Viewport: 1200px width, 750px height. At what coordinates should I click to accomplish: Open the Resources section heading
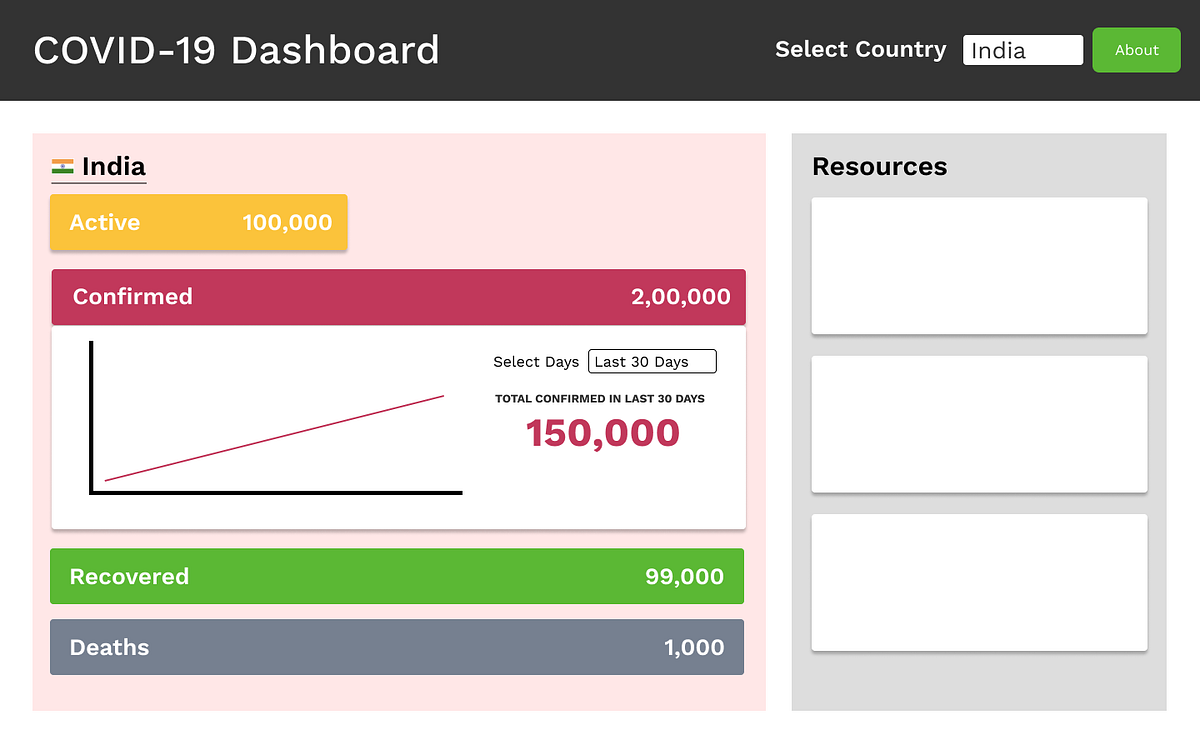pyautogui.click(x=879, y=166)
